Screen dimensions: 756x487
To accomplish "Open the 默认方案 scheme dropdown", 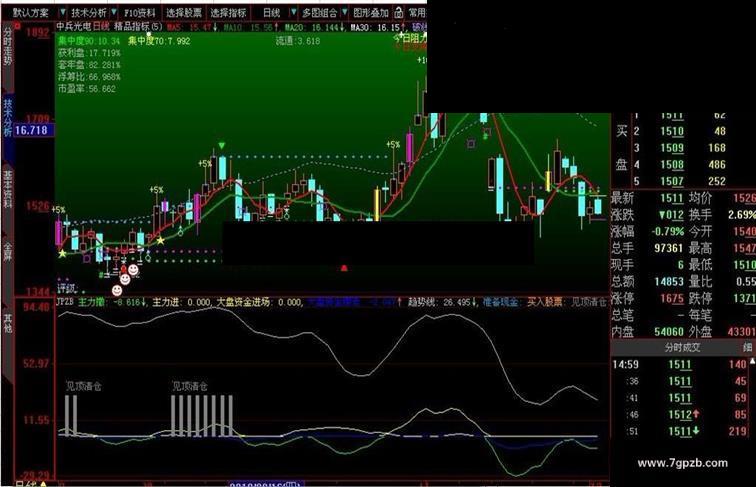I will coord(30,13).
